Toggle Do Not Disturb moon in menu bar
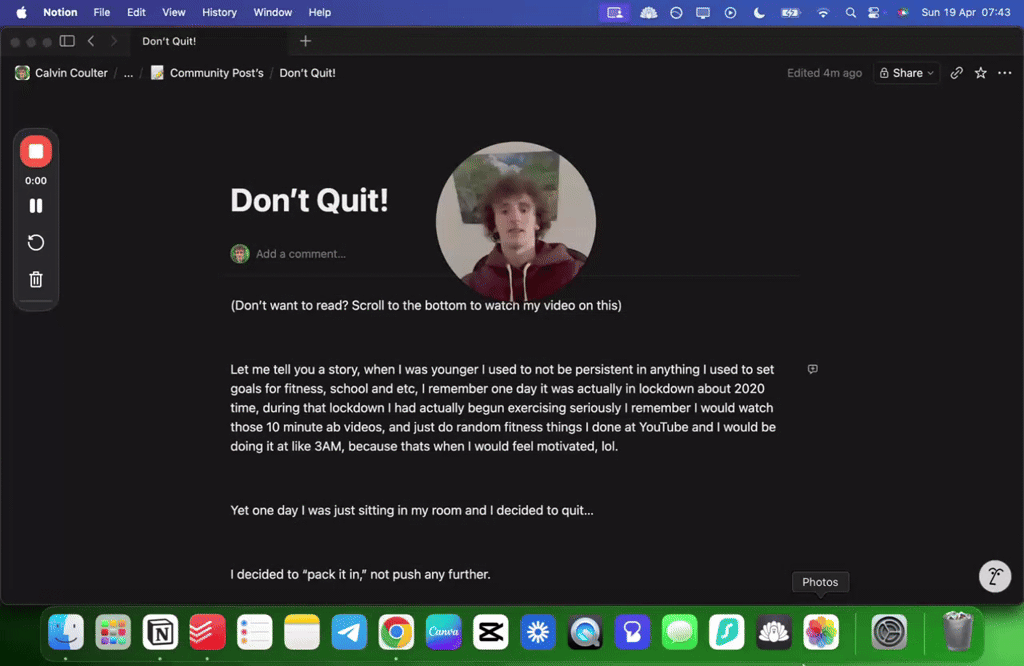1024x666 pixels. click(x=761, y=13)
